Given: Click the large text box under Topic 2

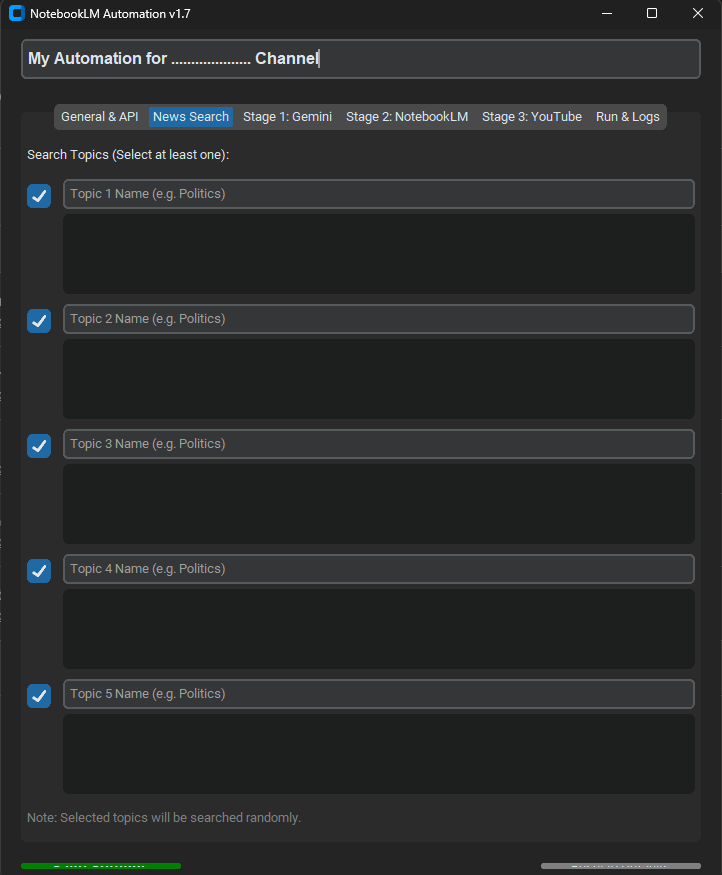Looking at the screenshot, I should click(378, 379).
